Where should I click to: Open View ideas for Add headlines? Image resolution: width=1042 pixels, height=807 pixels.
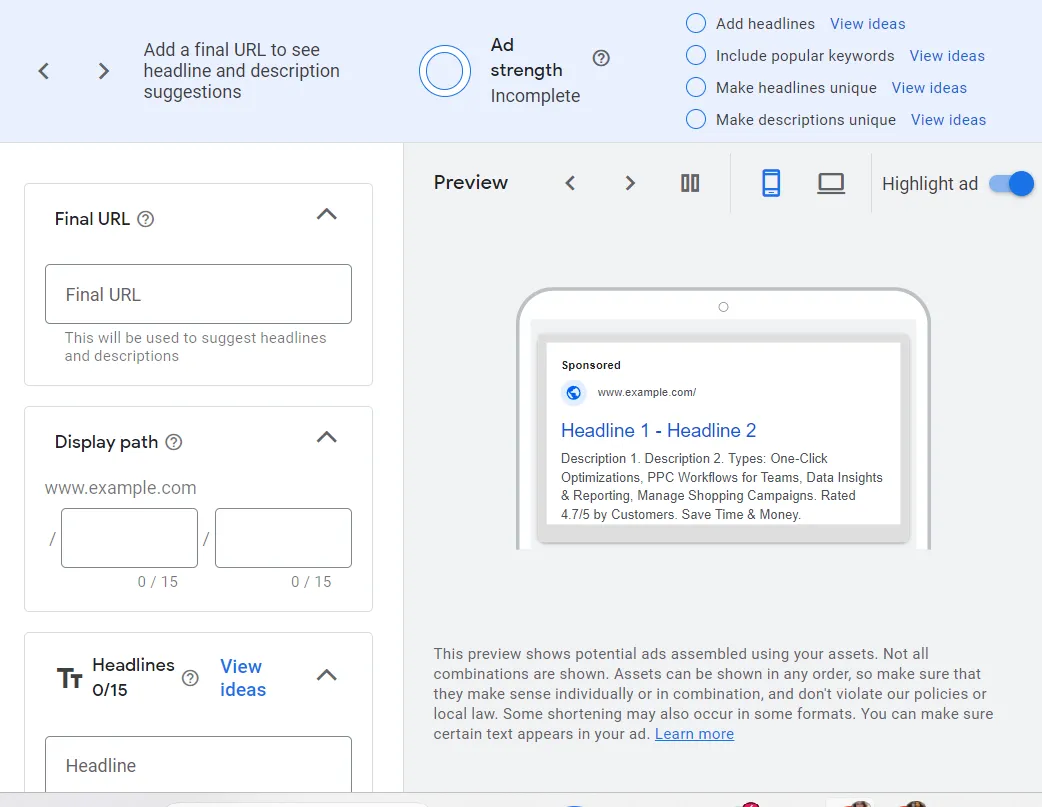click(867, 24)
